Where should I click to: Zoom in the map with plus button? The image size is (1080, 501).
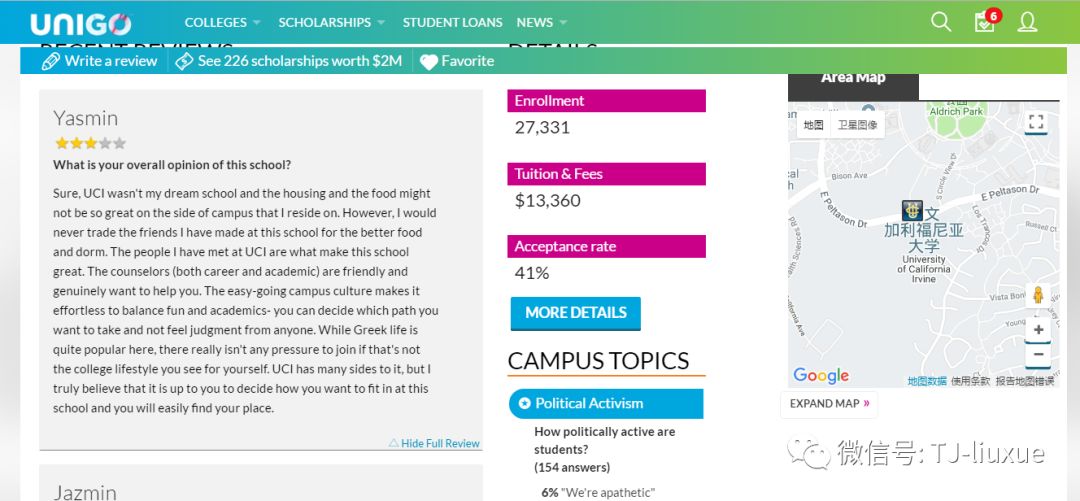tap(1038, 330)
